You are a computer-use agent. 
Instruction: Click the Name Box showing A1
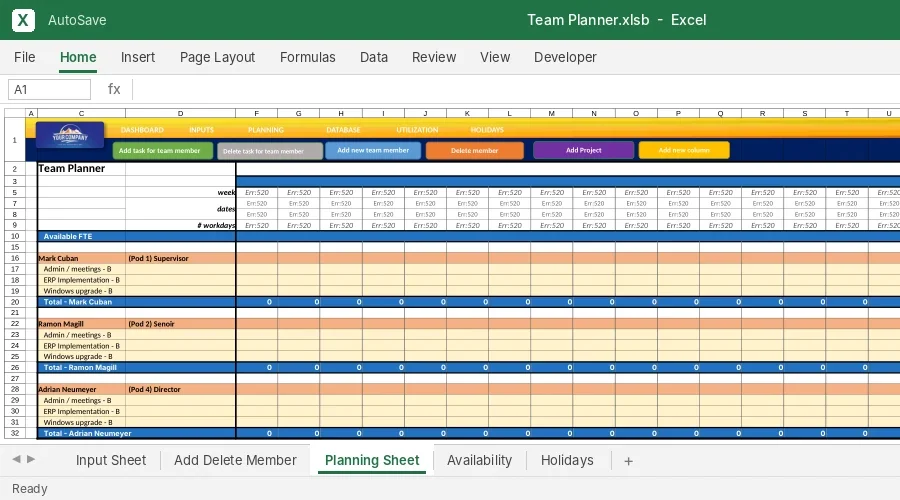click(49, 90)
